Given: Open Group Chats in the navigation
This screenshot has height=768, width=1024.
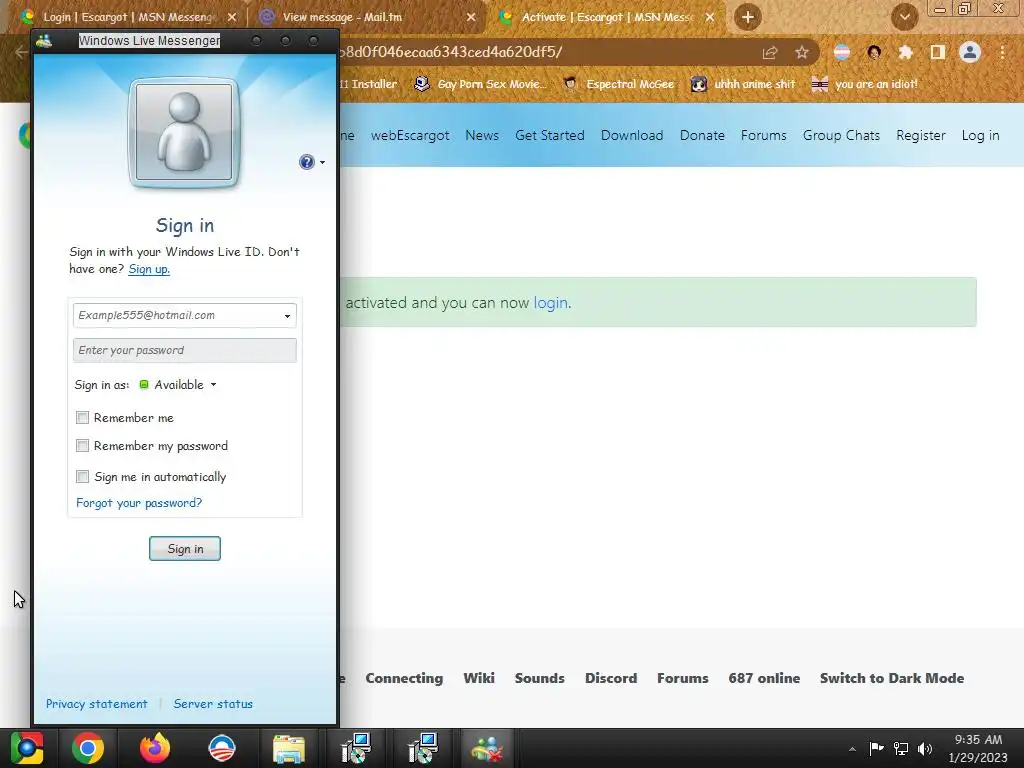Looking at the screenshot, I should (841, 135).
